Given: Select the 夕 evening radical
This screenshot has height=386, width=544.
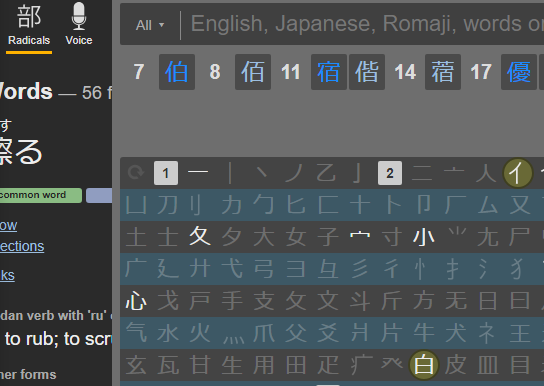Looking at the screenshot, I should [x=232, y=237].
